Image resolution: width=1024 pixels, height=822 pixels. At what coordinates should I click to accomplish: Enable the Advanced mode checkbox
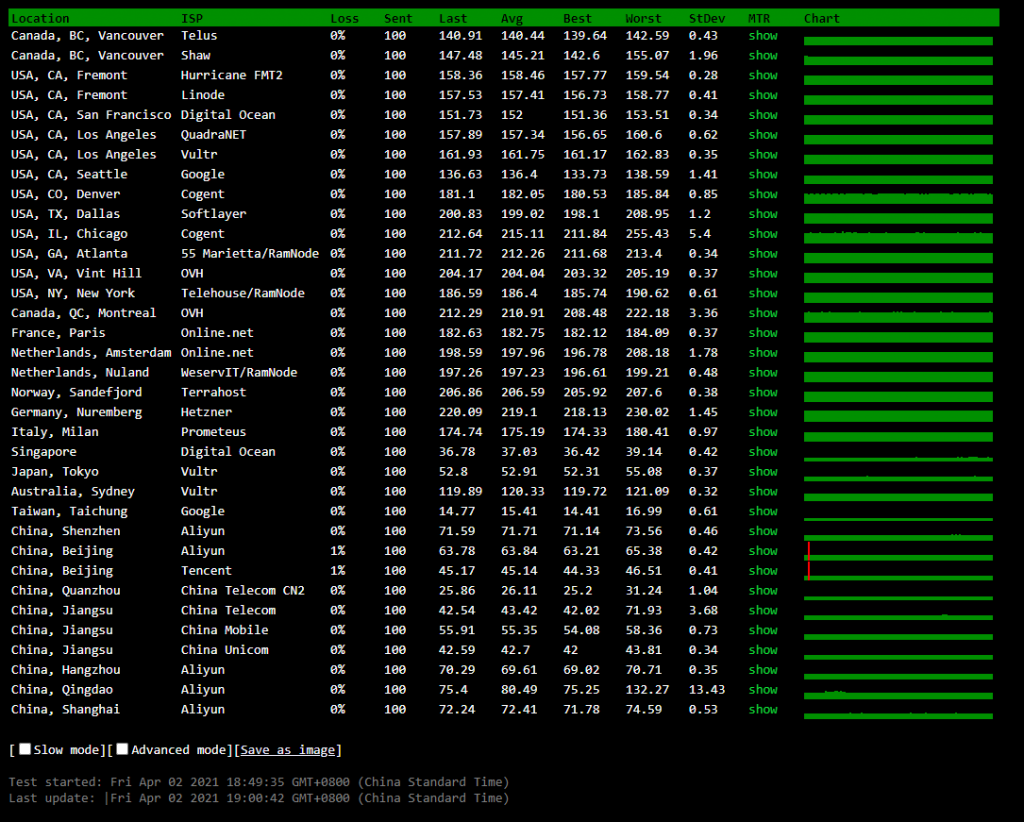tap(122, 750)
